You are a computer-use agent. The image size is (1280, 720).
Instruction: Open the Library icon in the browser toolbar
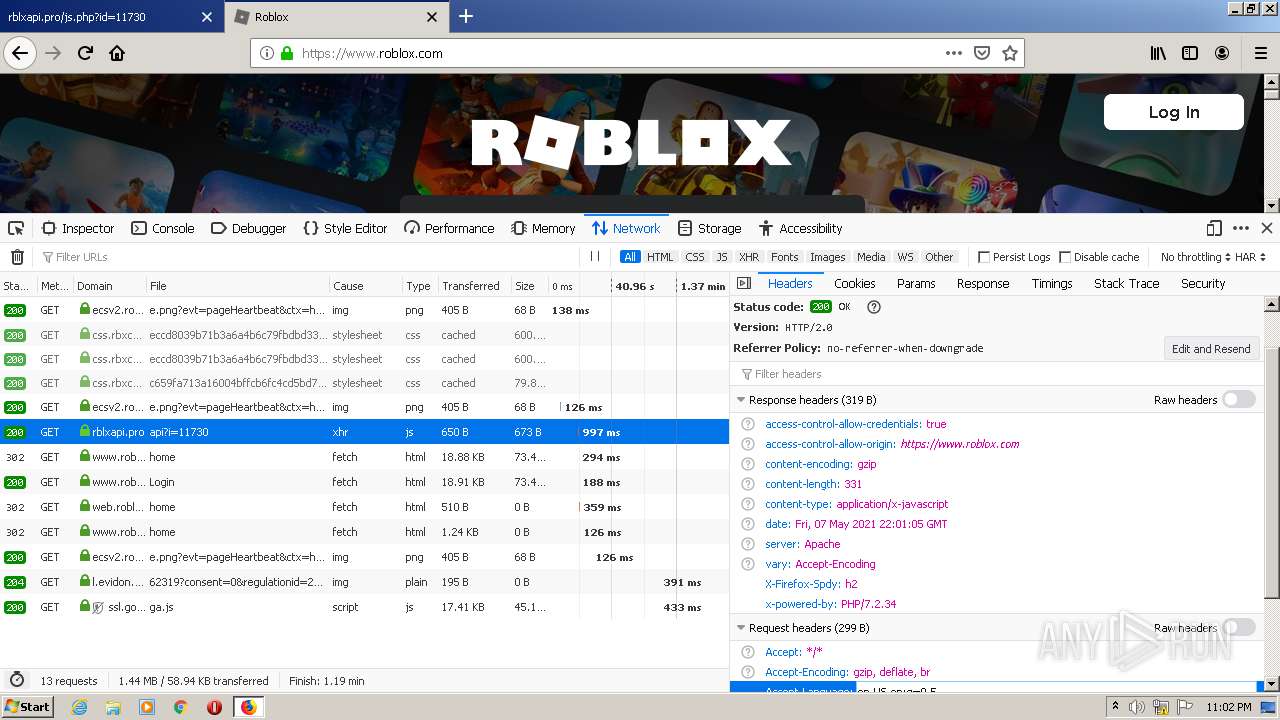[x=1158, y=53]
